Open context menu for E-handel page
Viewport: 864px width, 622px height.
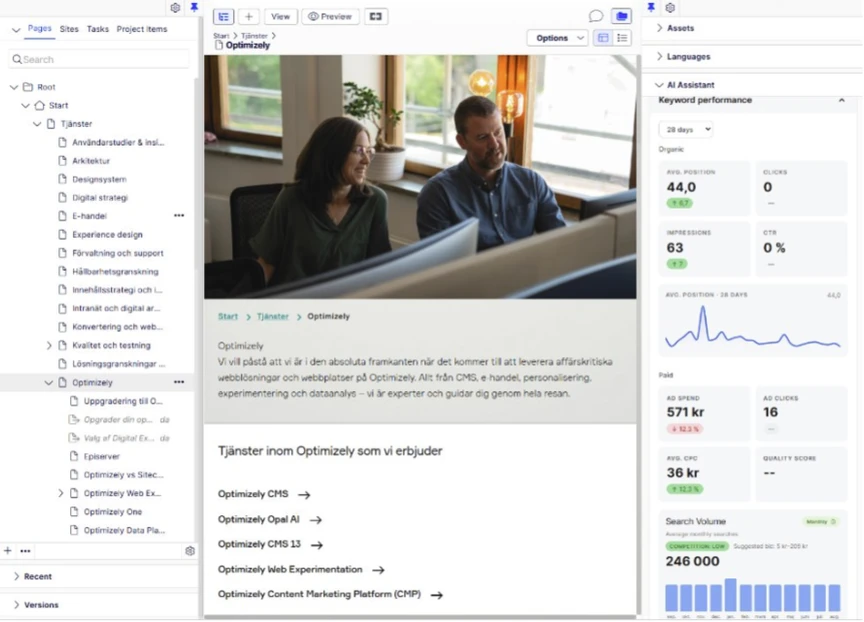179,216
